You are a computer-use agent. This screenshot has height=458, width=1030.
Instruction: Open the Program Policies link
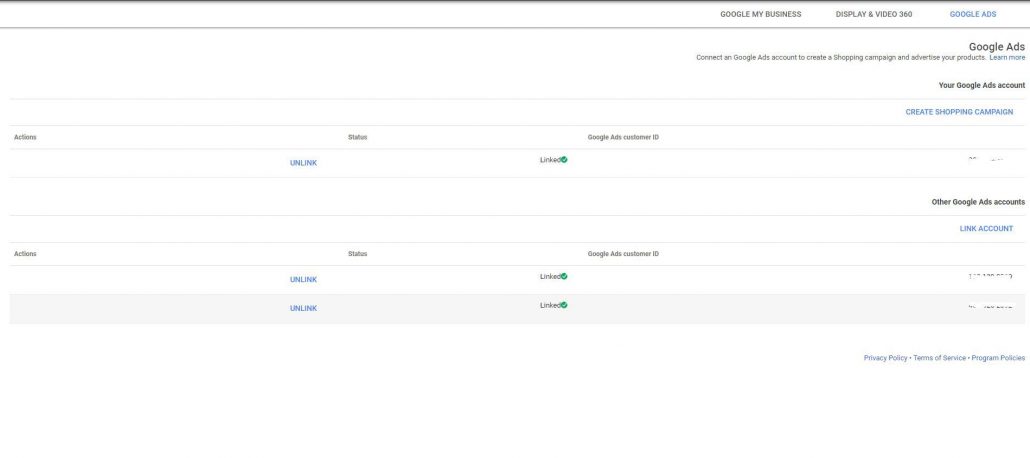point(998,358)
